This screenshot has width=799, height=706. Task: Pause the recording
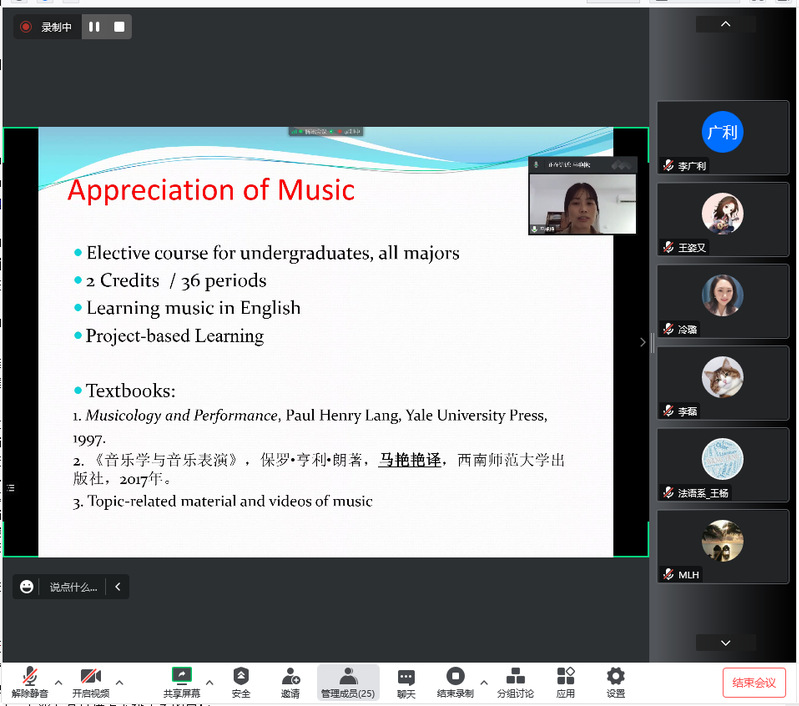click(x=94, y=27)
